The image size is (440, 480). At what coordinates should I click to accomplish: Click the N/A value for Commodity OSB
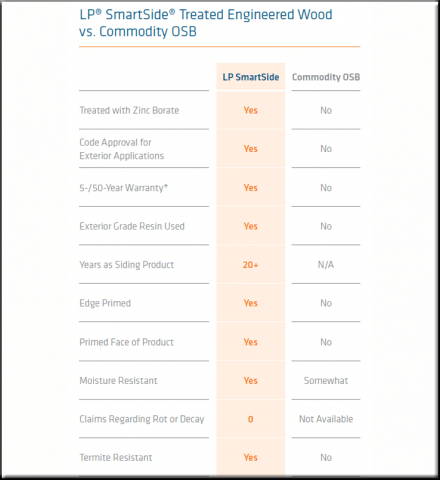tap(326, 265)
